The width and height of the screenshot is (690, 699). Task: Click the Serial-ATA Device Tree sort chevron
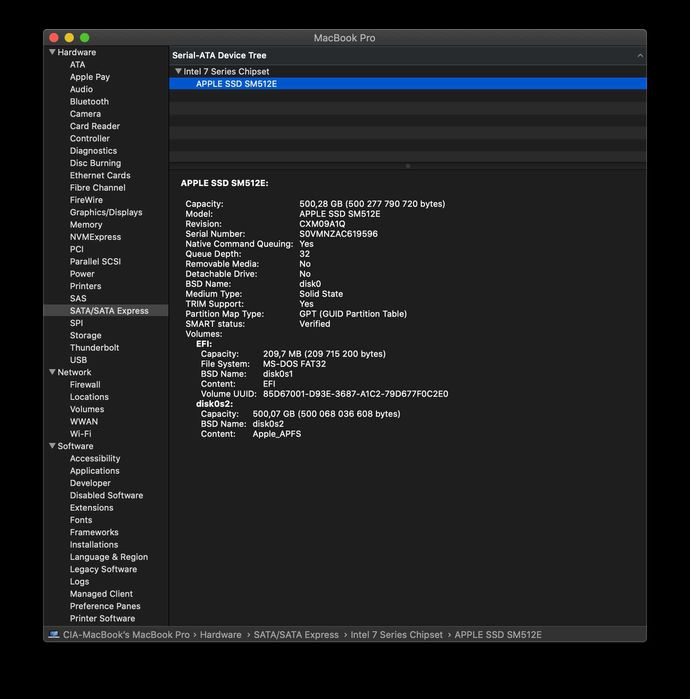point(640,56)
